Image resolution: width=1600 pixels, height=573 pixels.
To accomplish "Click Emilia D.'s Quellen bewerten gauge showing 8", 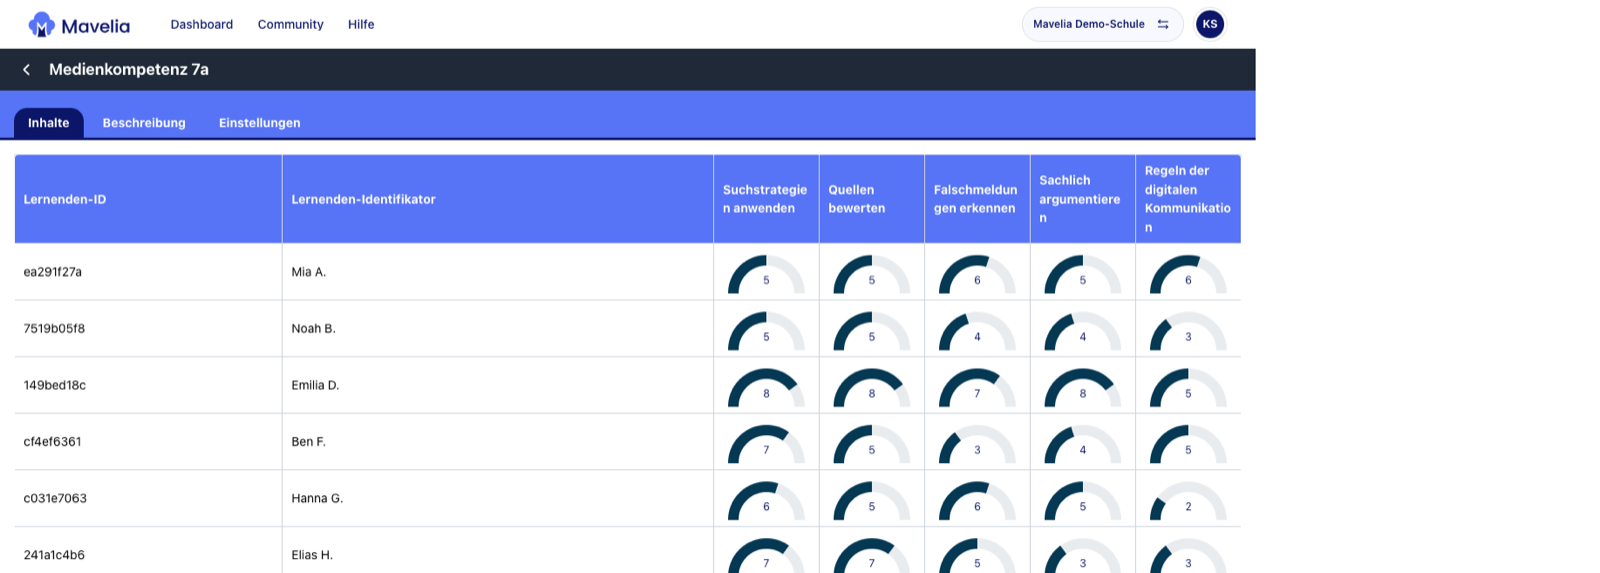I will [871, 387].
